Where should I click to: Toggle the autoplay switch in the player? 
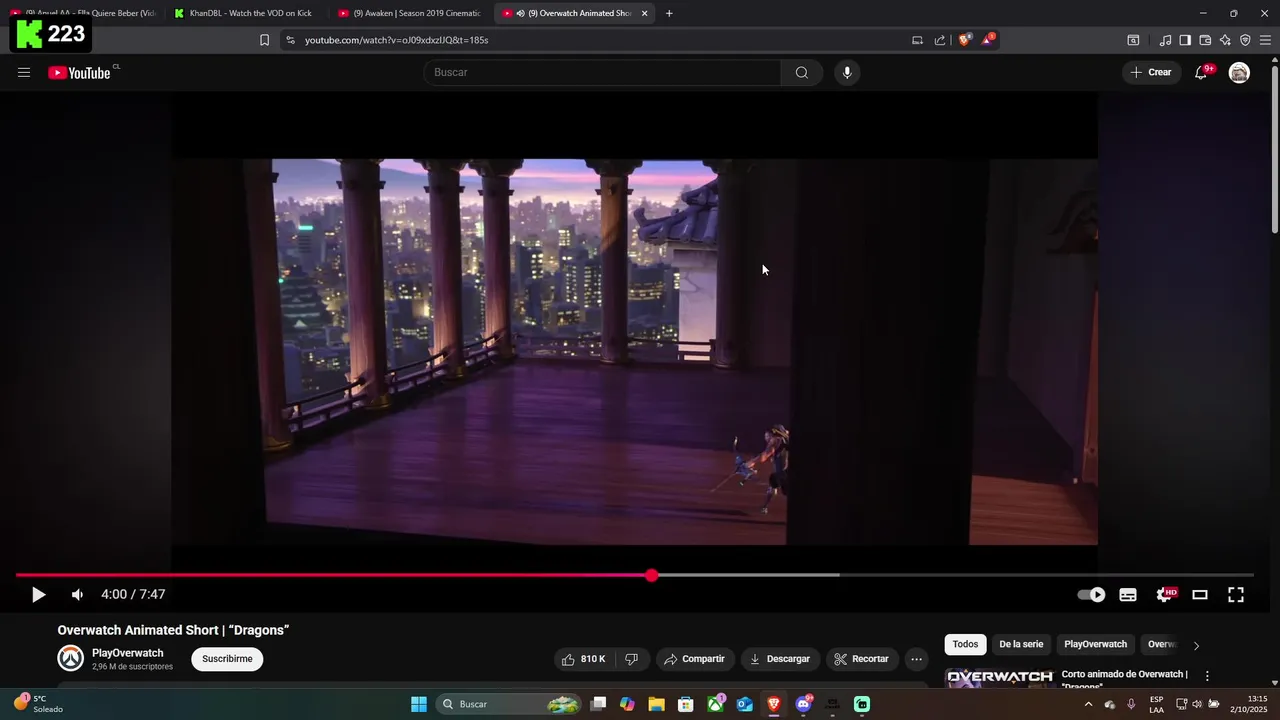(x=1091, y=594)
